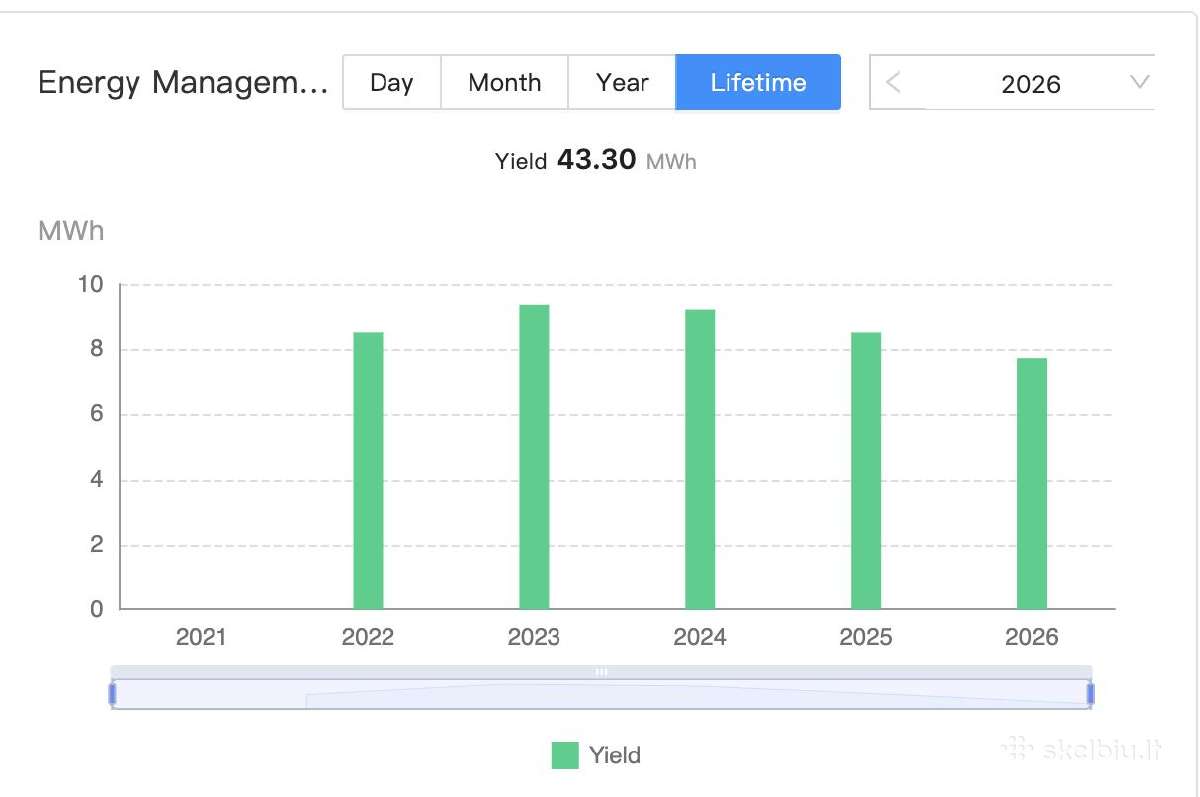
Task: Click the 2025 x-axis label
Action: (x=866, y=637)
